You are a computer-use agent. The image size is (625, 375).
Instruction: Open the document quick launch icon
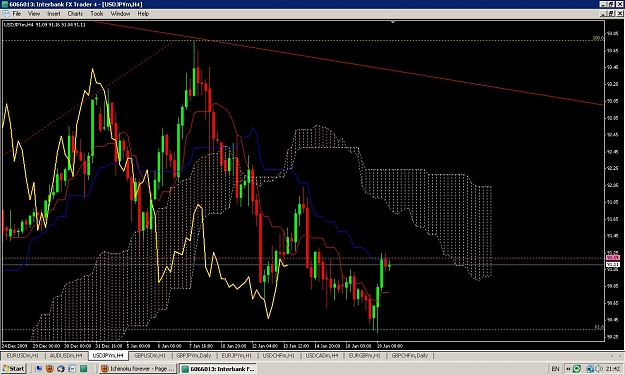click(x=72, y=369)
